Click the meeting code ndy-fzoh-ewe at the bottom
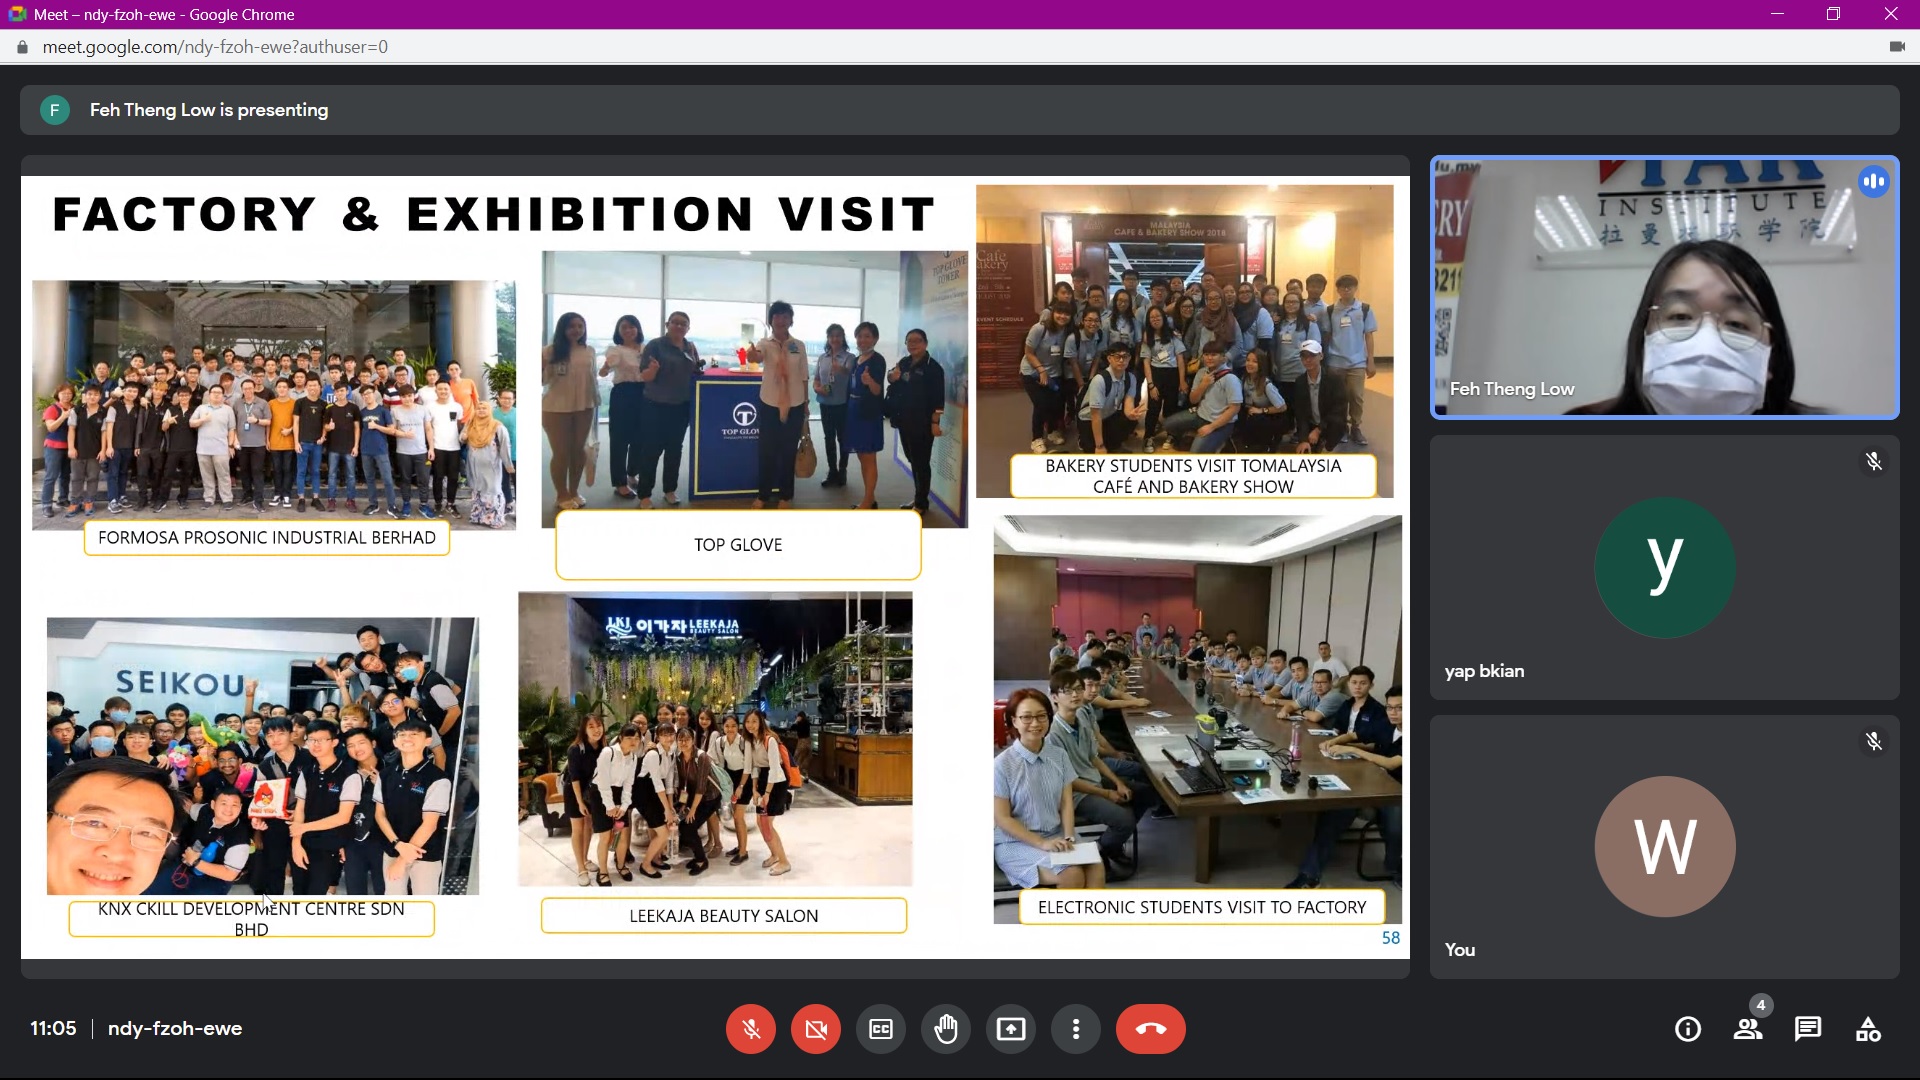 pyautogui.click(x=175, y=1029)
